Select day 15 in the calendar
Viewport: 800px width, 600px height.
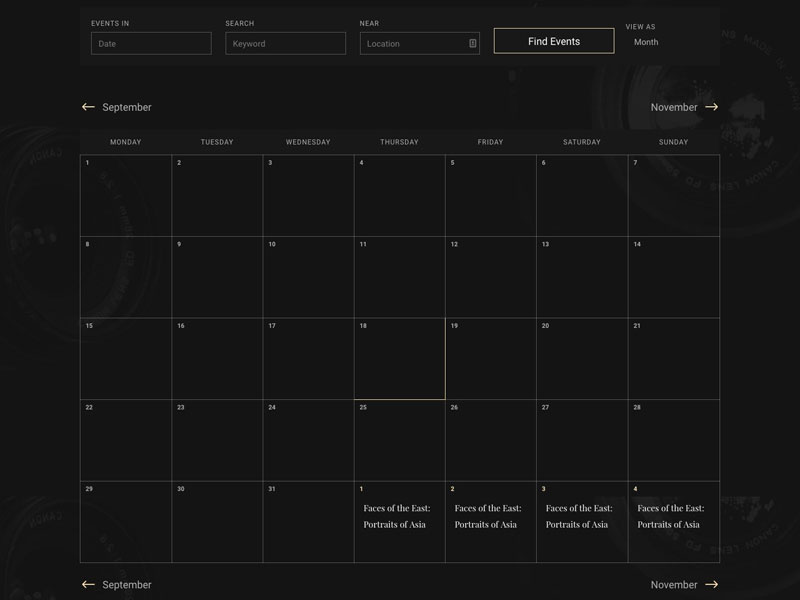pos(126,359)
